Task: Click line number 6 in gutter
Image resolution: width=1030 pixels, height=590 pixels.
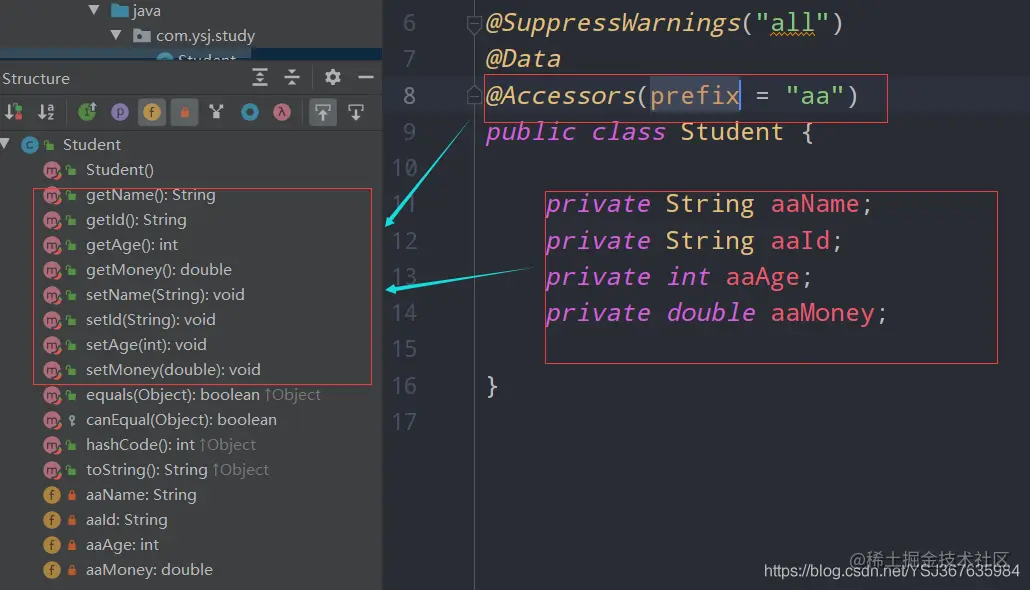Action: pos(409,23)
